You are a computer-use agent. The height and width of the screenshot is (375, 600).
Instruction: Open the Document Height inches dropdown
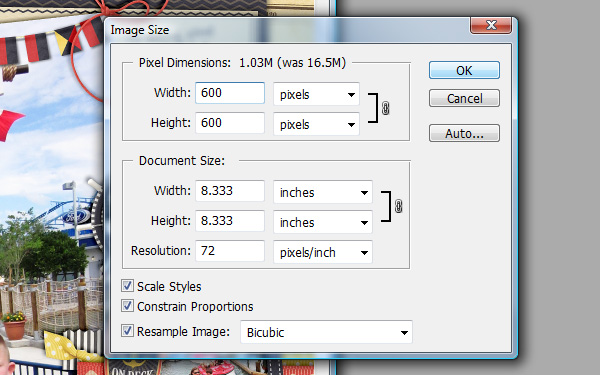tap(323, 222)
